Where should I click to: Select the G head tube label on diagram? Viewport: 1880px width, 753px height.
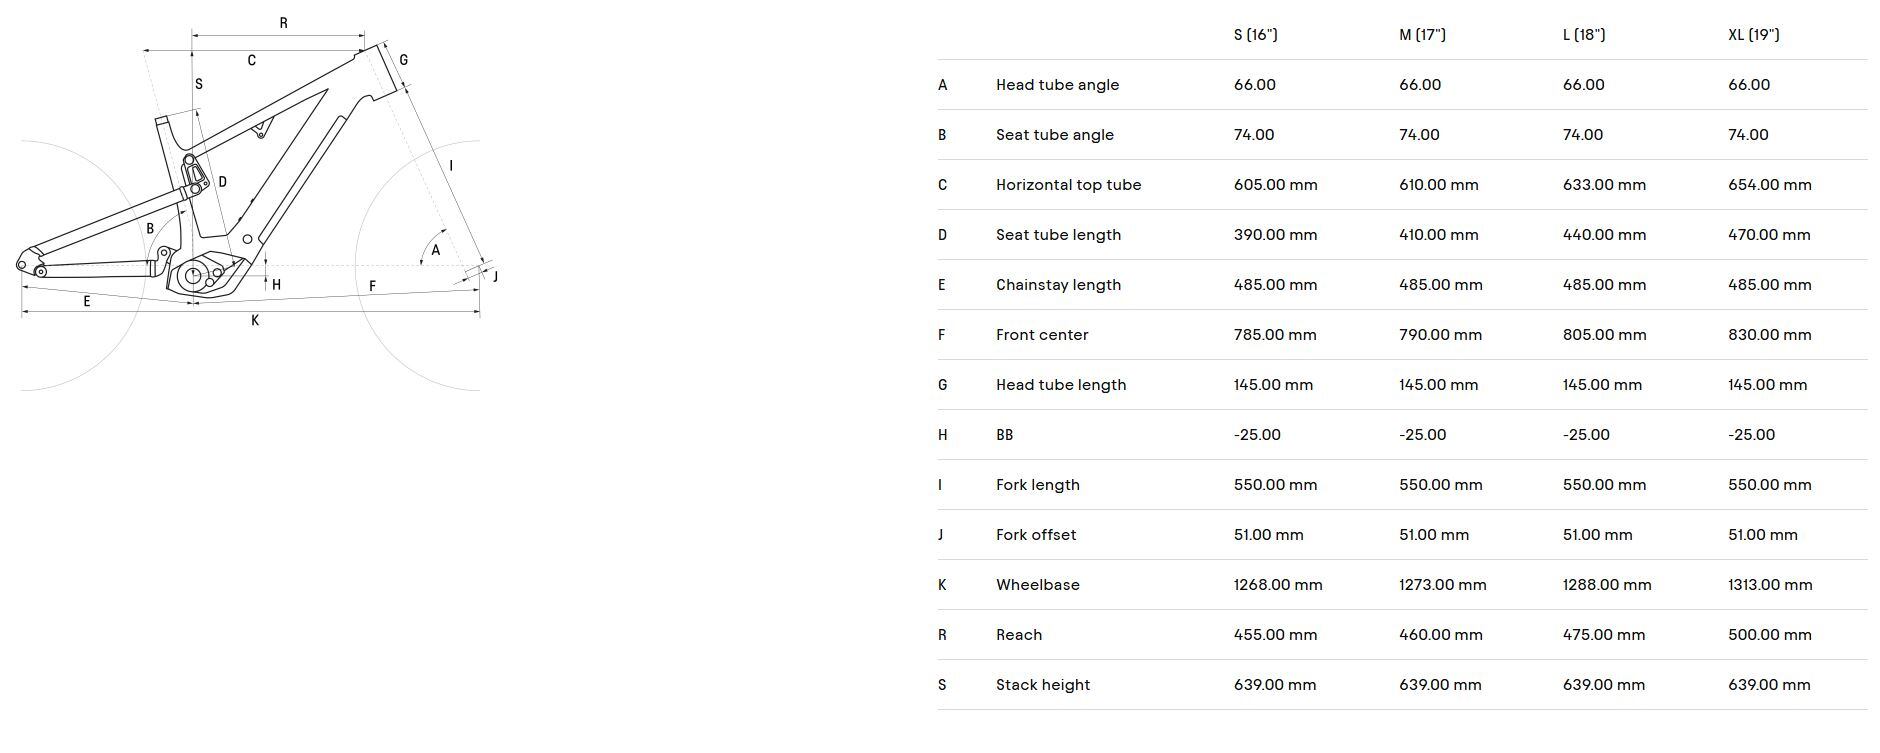[403, 60]
